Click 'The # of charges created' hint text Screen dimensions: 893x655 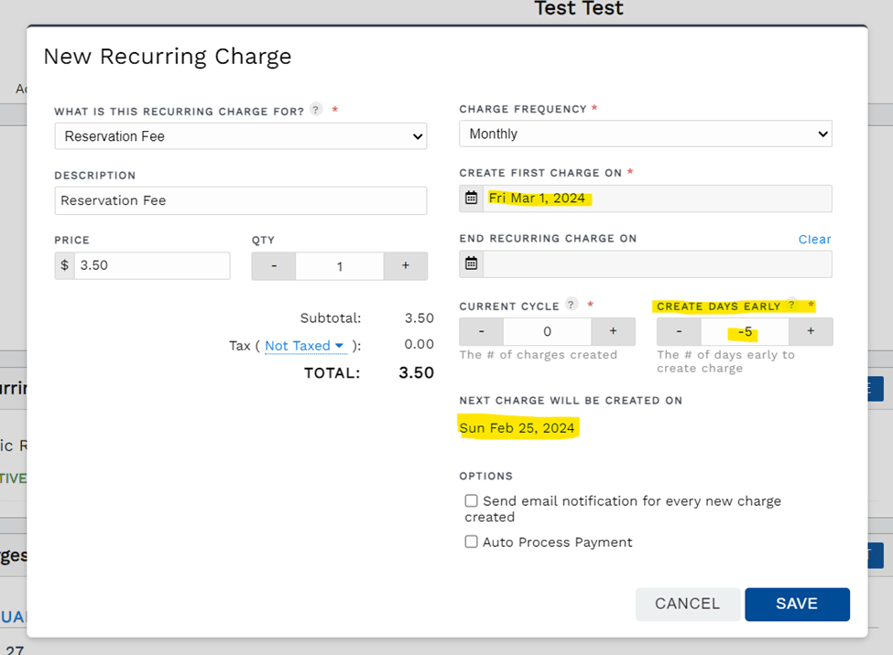pyautogui.click(x=538, y=355)
